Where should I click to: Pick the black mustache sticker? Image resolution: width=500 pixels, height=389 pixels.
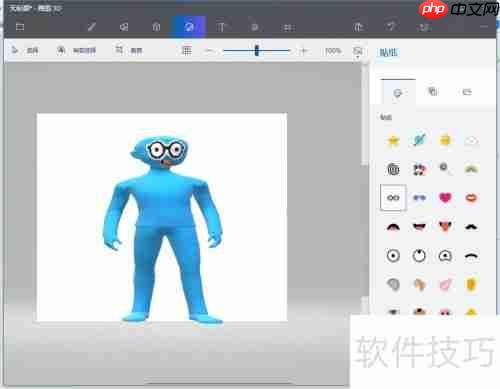click(x=471, y=227)
